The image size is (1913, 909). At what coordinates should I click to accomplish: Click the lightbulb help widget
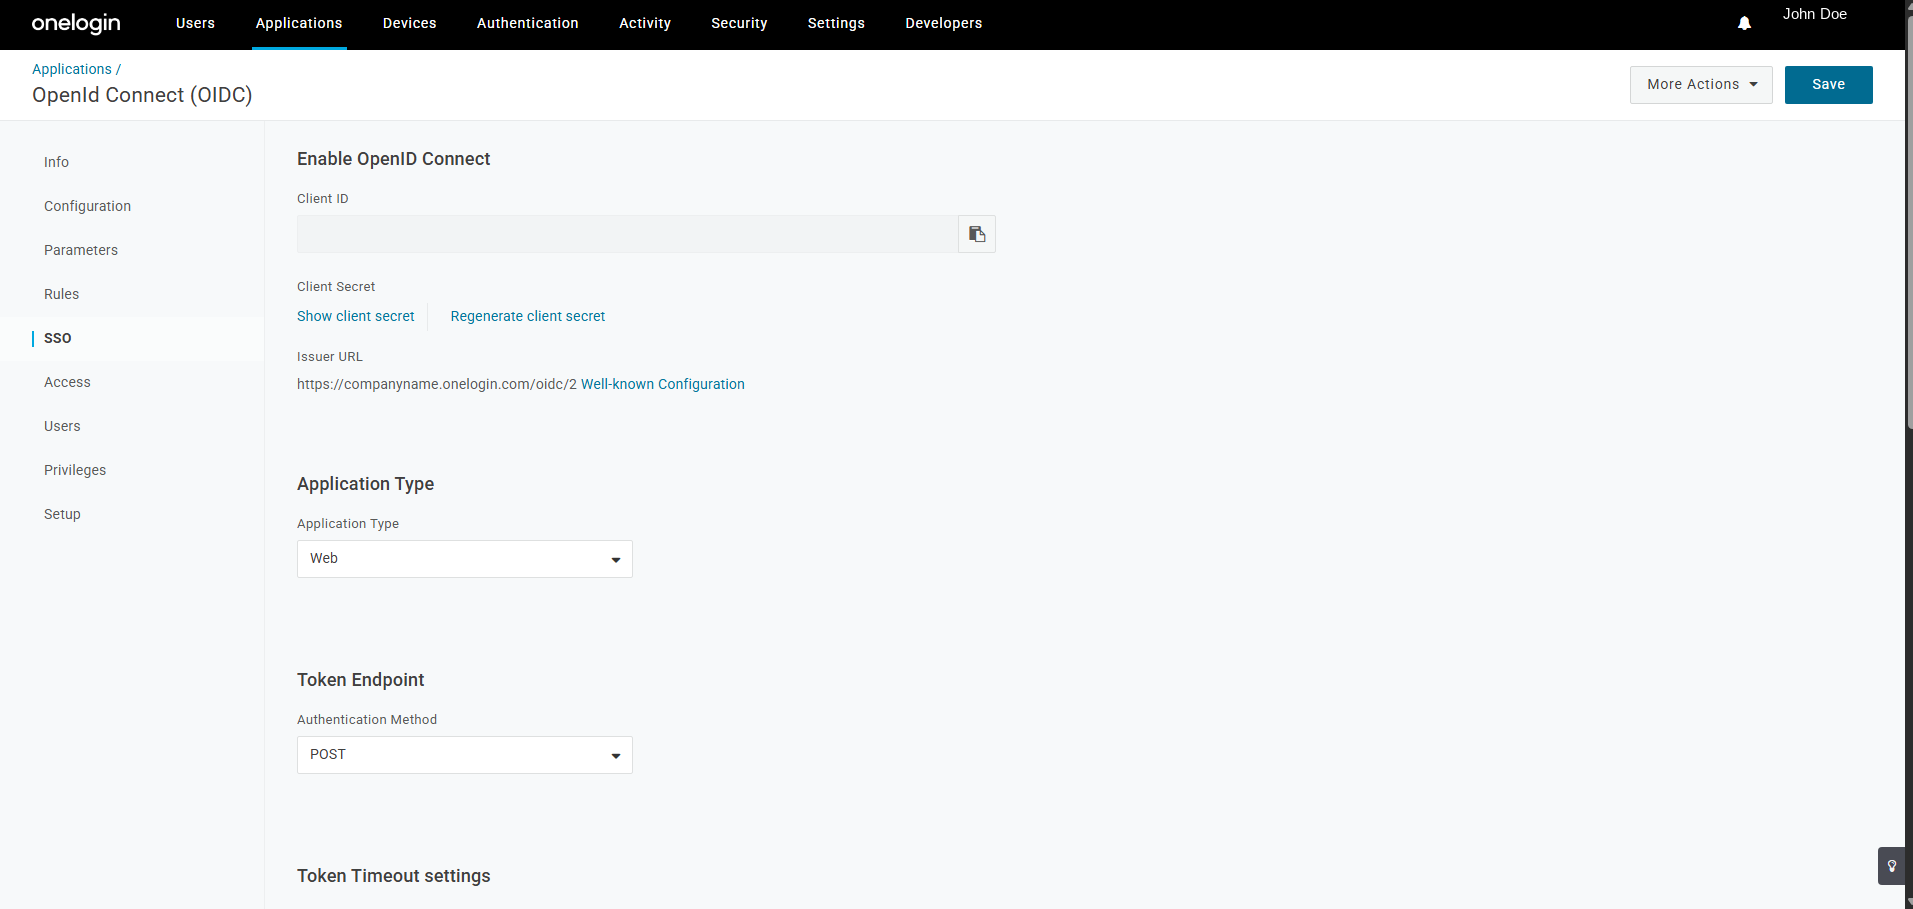point(1891,866)
